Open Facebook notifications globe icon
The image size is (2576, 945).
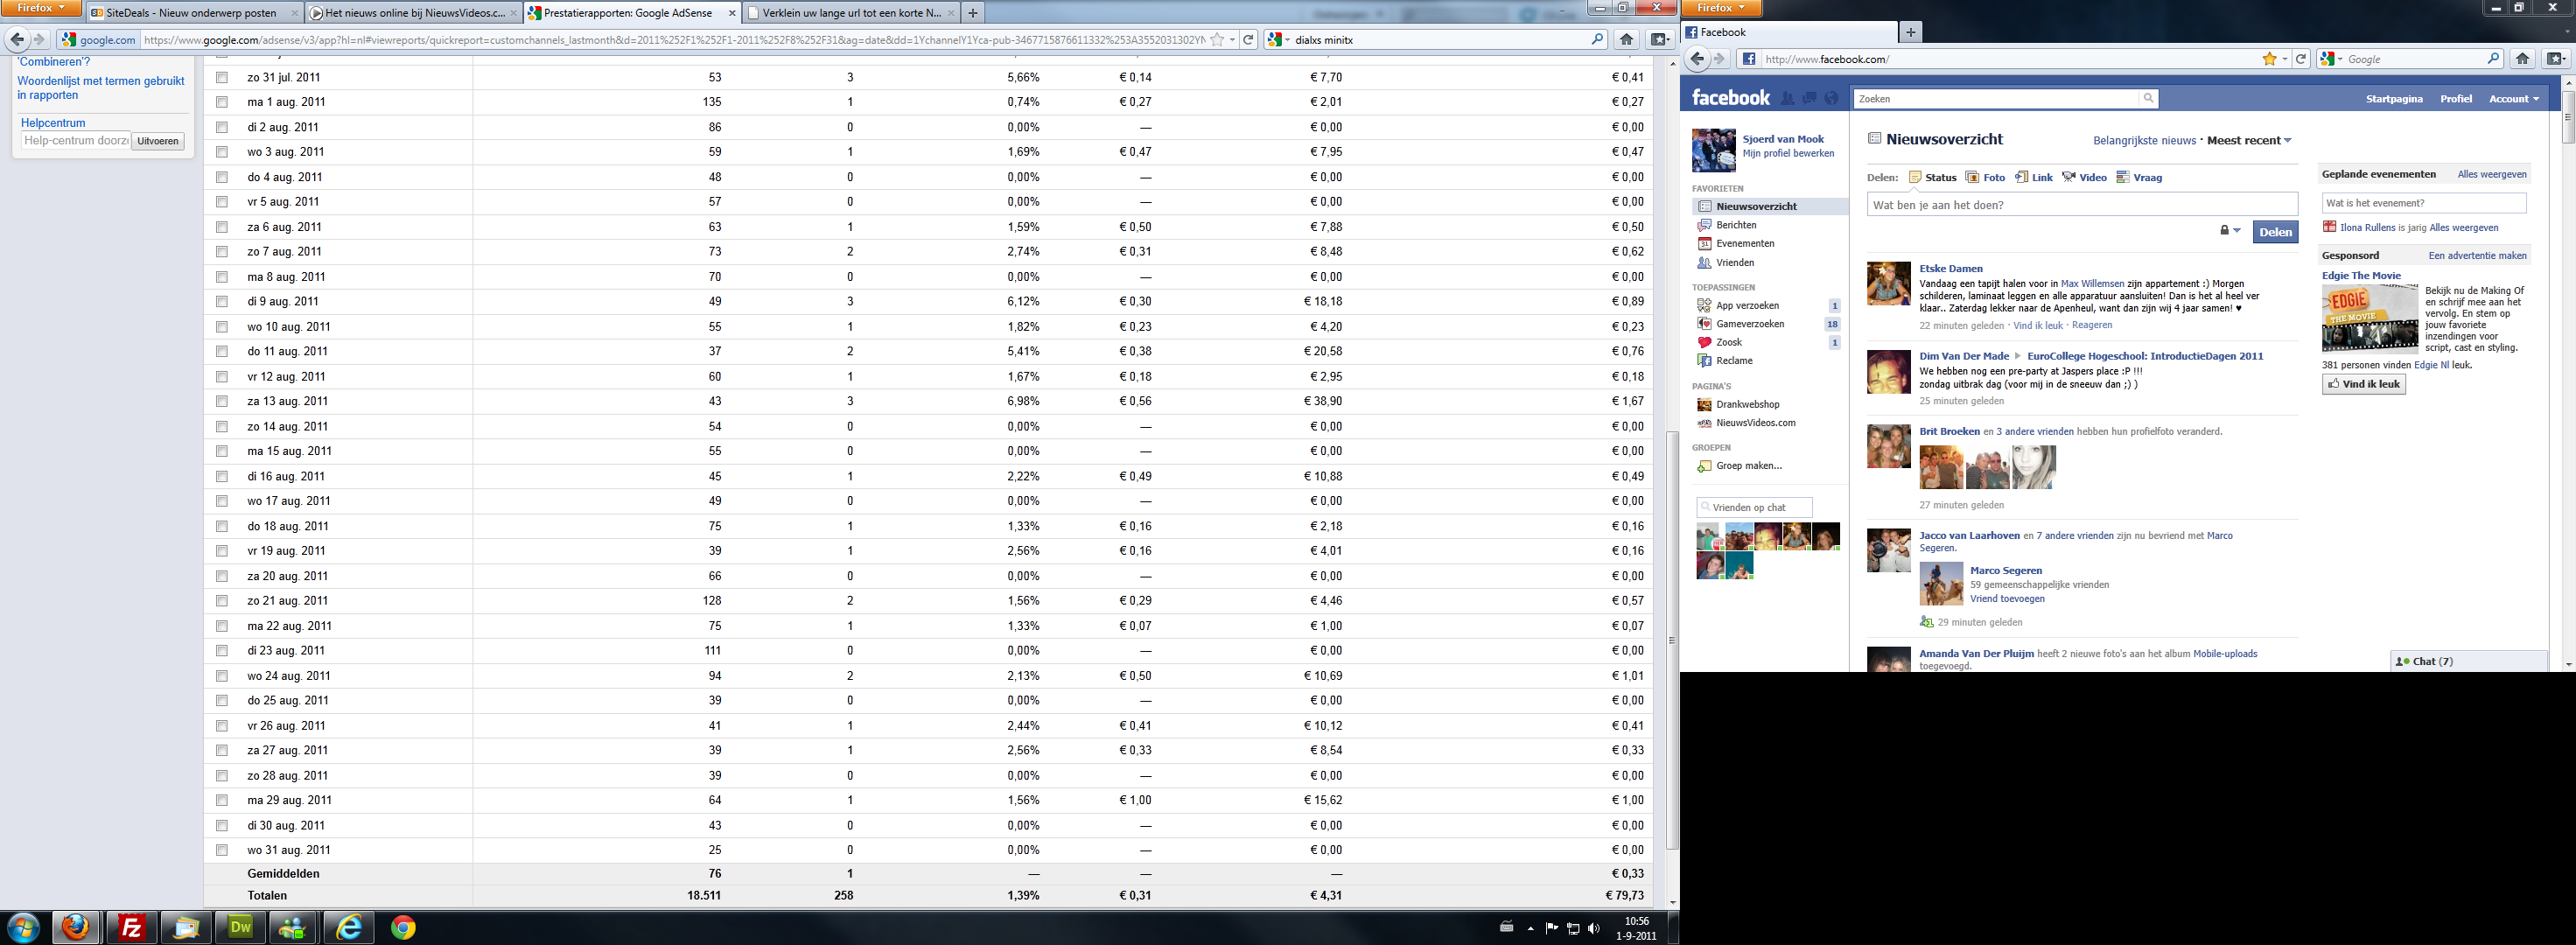(1832, 98)
